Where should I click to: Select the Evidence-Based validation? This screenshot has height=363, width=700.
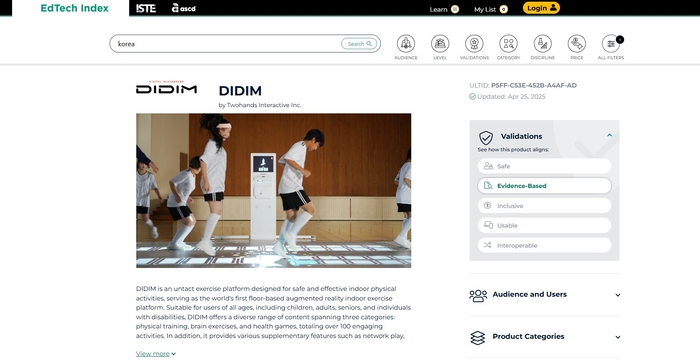point(544,186)
